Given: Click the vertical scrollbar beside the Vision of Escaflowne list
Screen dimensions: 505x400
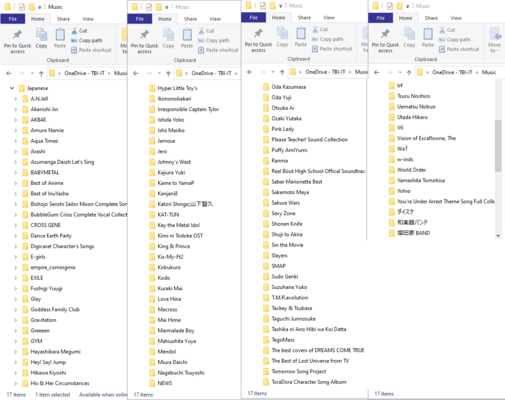Looking at the screenshot, I should tap(498, 146).
